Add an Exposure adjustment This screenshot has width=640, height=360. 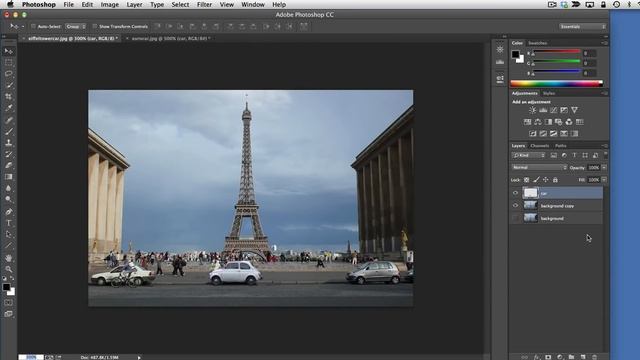(x=564, y=110)
